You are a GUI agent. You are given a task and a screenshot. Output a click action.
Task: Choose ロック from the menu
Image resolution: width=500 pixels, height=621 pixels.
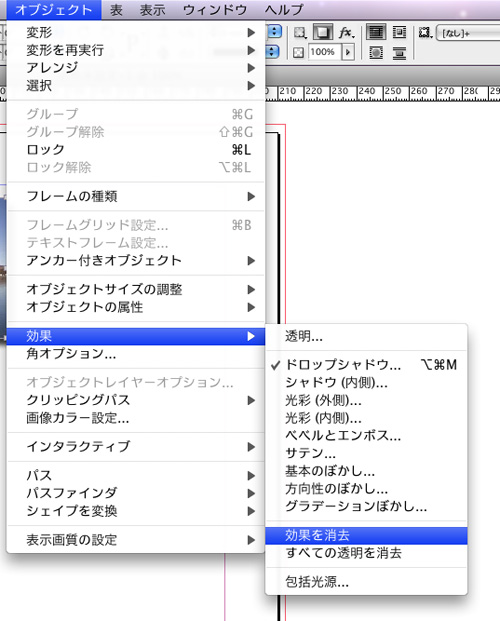pyautogui.click(x=136, y=150)
